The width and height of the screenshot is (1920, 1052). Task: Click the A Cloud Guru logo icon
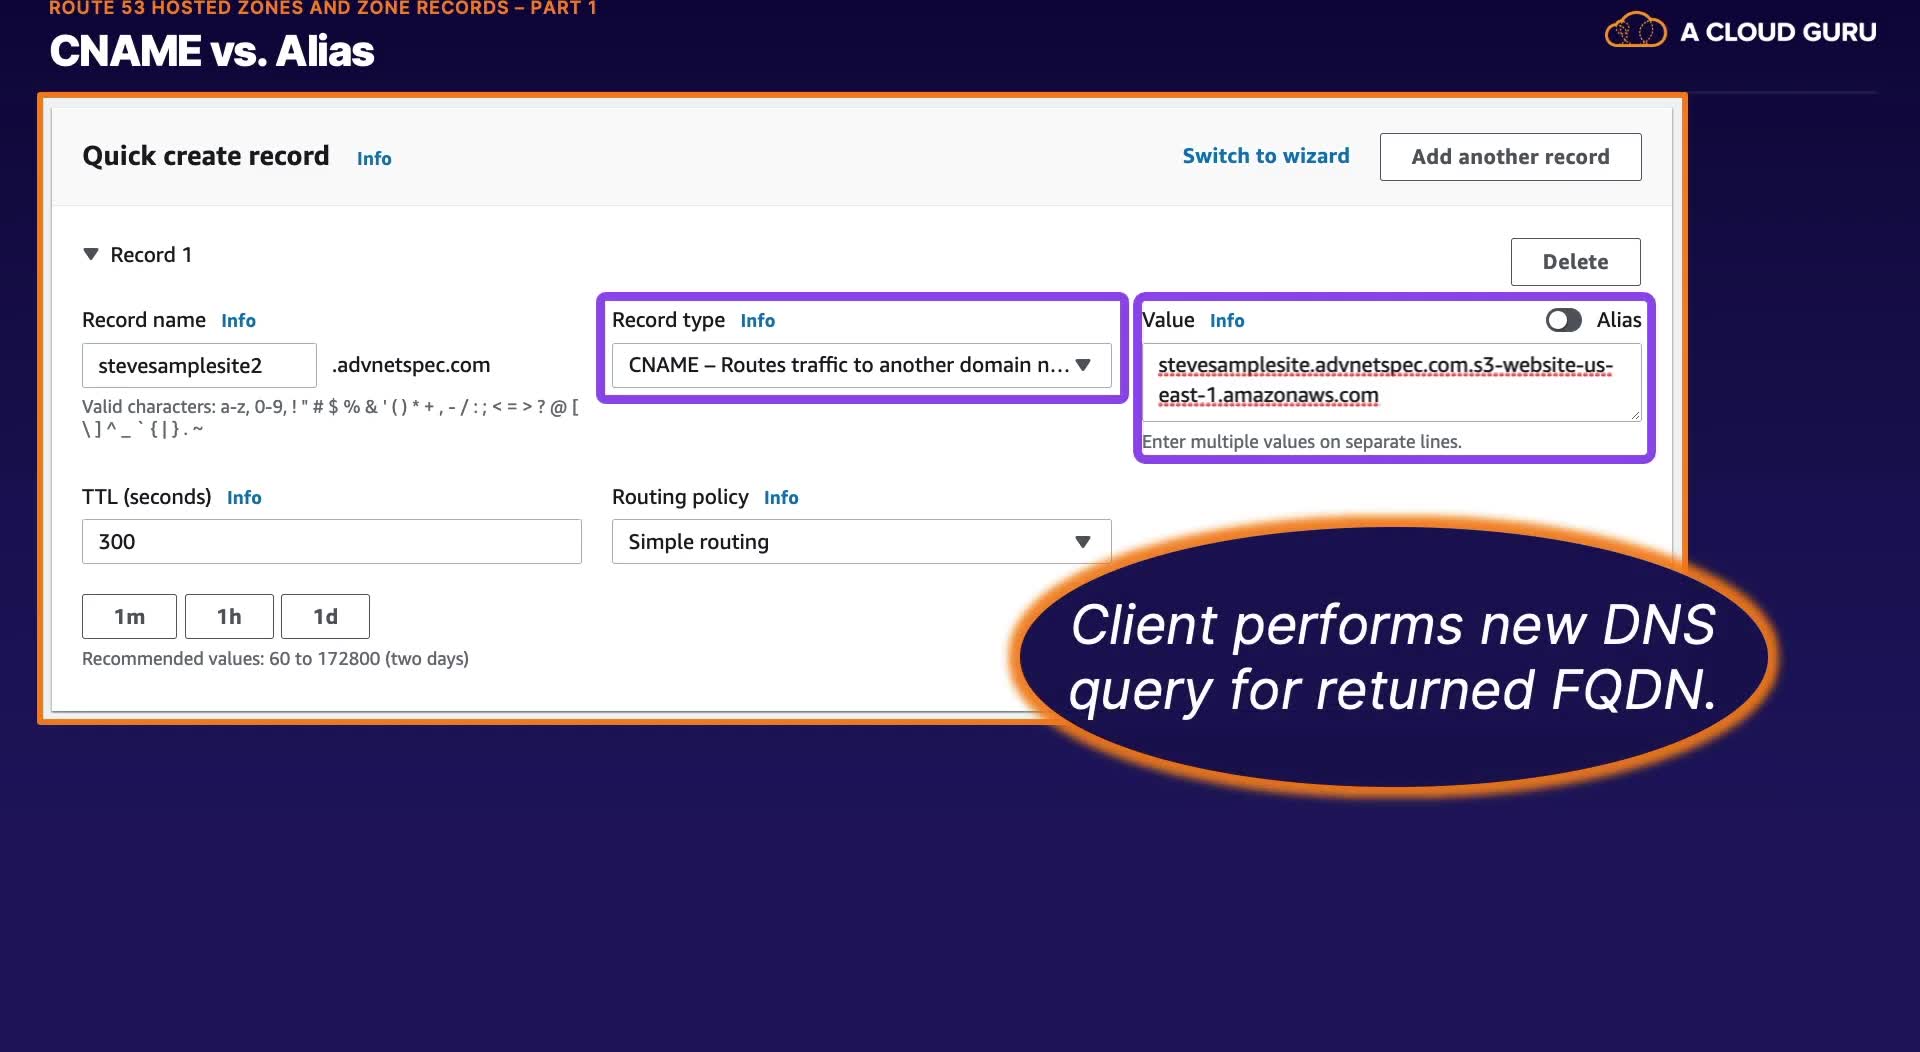tap(1635, 31)
